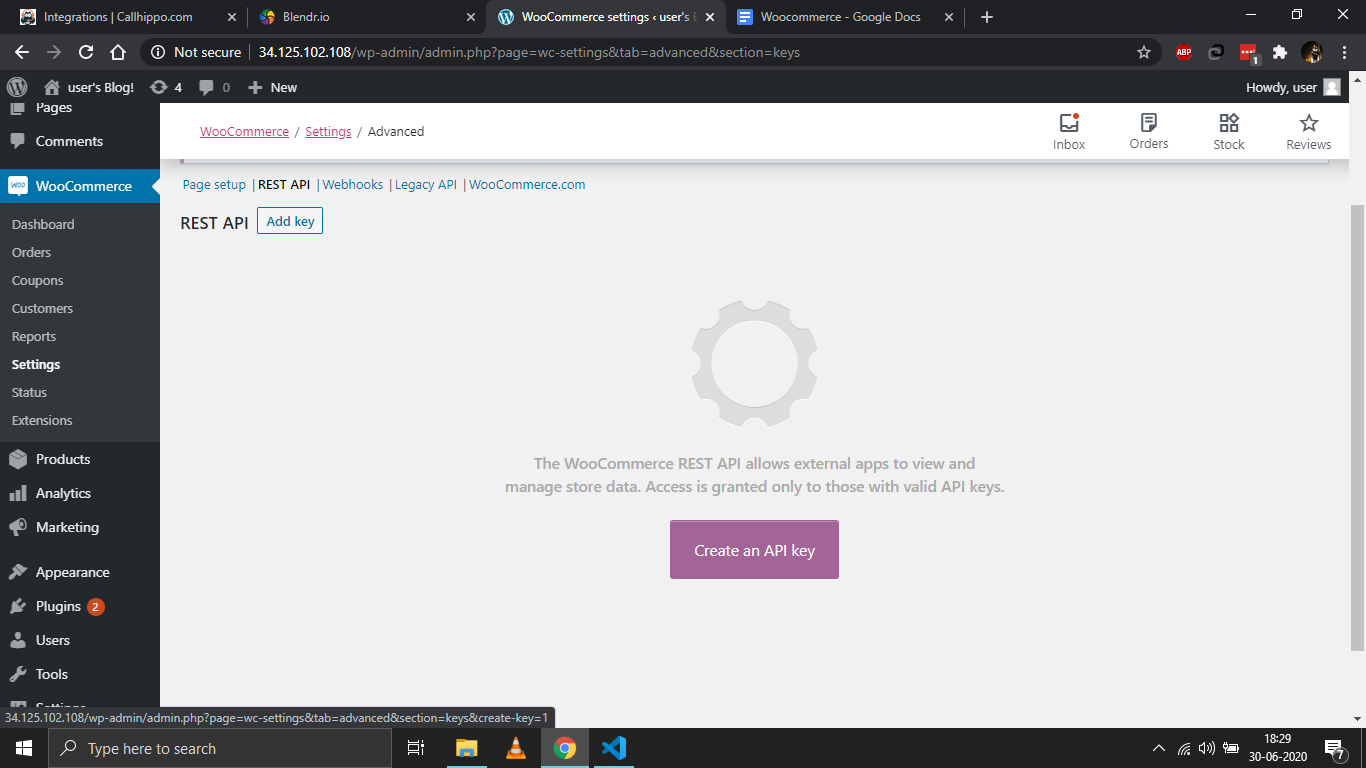Open Coupons submenu item

(37, 280)
